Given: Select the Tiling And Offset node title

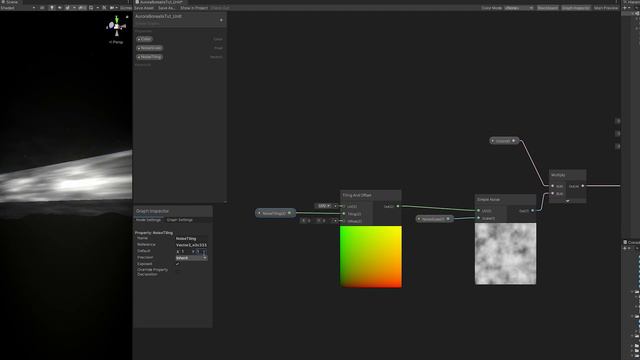Looking at the screenshot, I should coord(357,196).
